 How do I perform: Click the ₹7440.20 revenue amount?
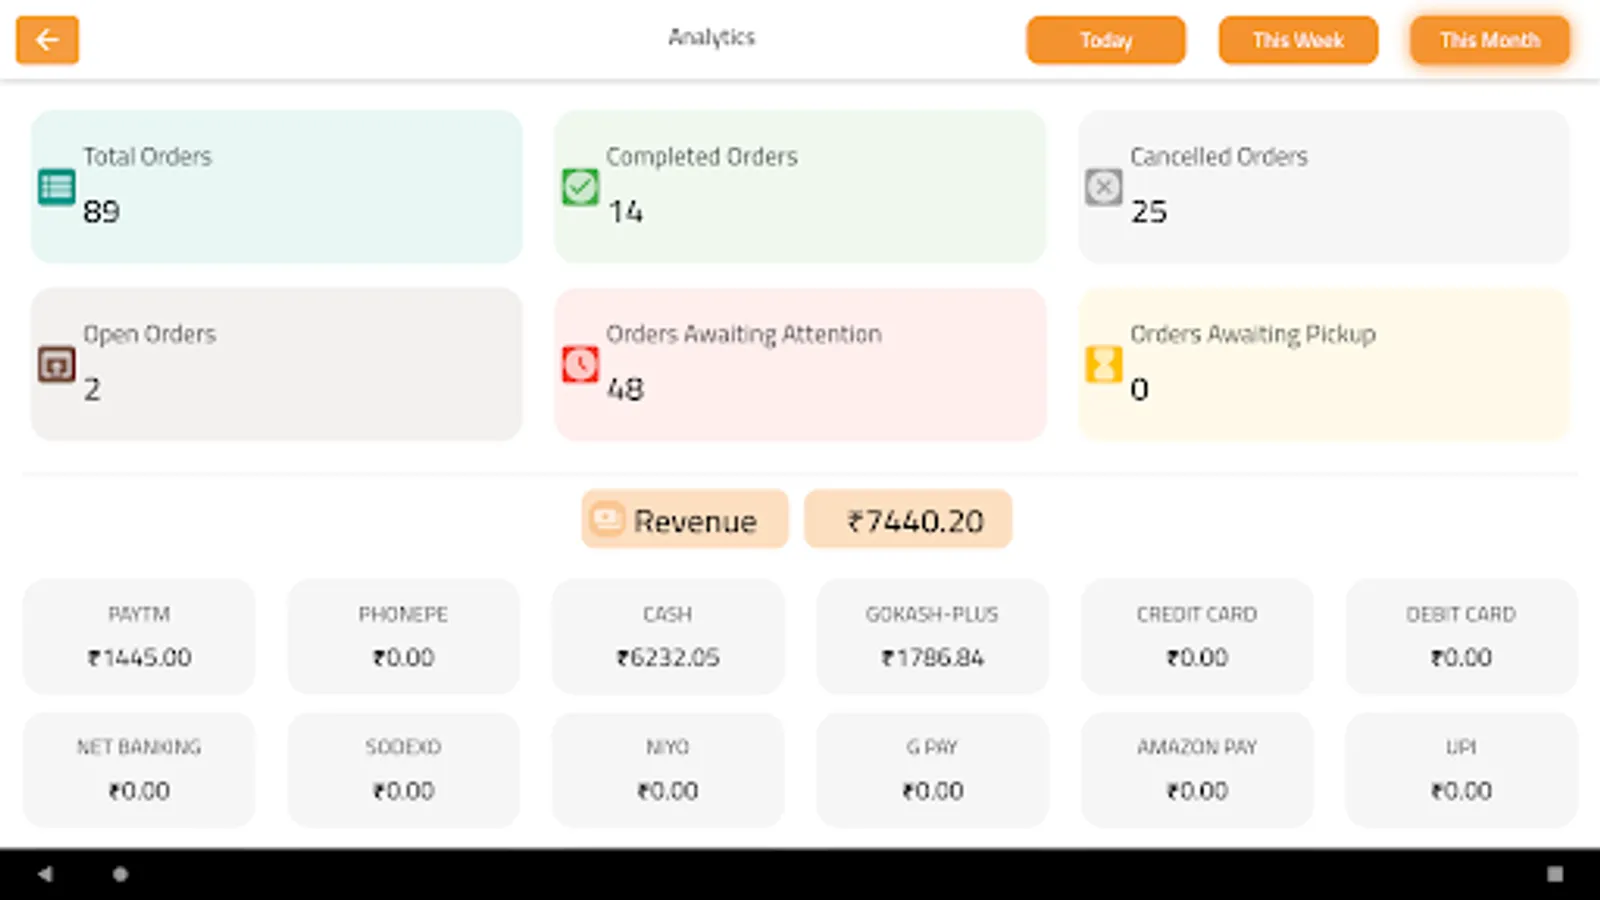pyautogui.click(x=908, y=520)
